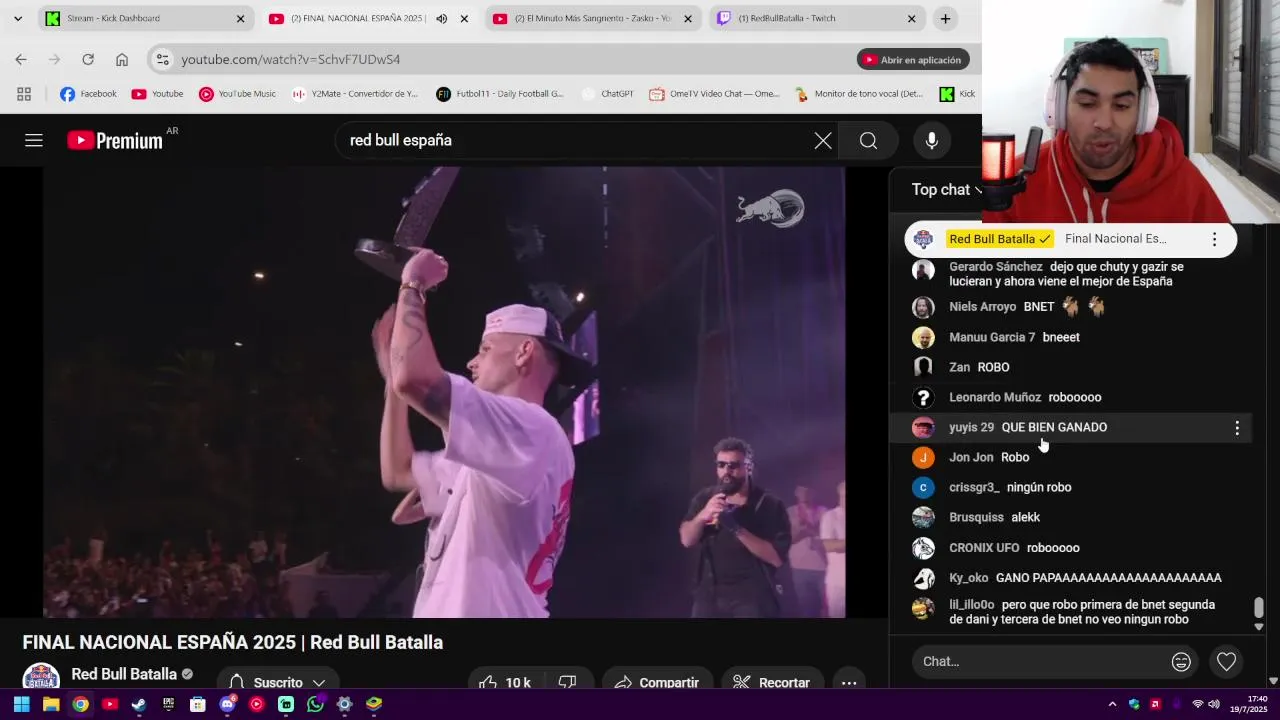Click the Recortar clip button
Viewport: 1280px width, 720px height.
[771, 683]
